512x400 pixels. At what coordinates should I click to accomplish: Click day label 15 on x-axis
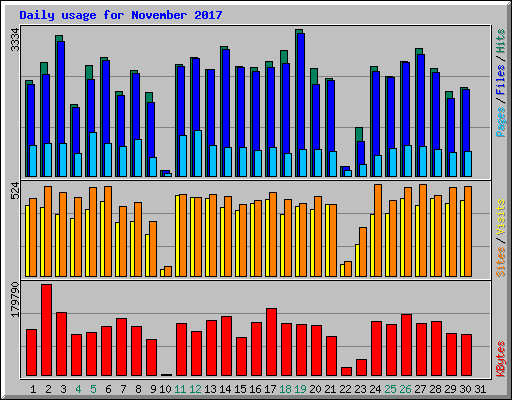pos(240,389)
